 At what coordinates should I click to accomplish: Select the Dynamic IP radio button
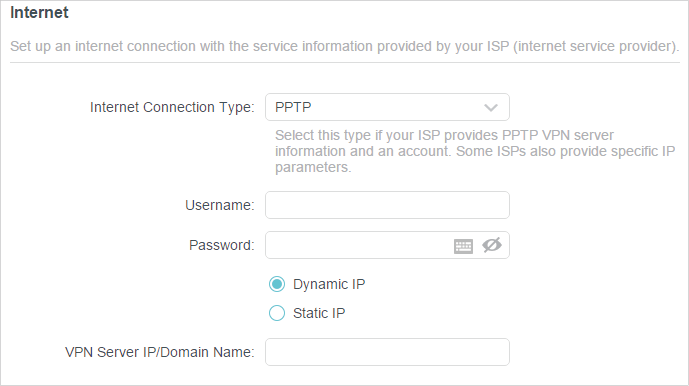click(x=277, y=284)
